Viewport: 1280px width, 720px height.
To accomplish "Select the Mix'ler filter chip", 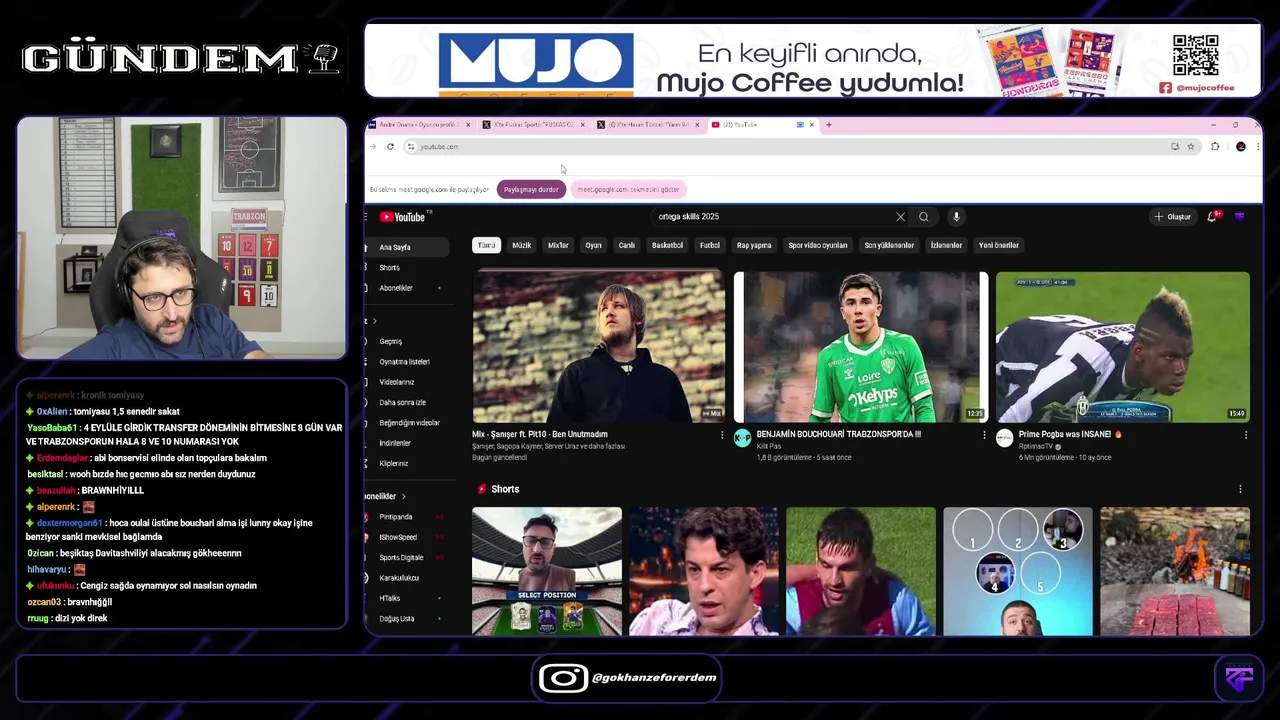I will pyautogui.click(x=558, y=245).
